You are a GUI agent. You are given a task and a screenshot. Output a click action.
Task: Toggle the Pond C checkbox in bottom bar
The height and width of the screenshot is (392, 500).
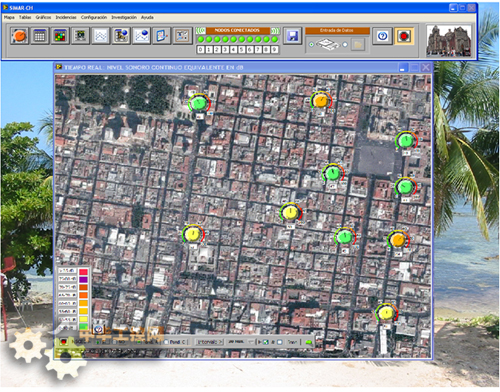166,342
